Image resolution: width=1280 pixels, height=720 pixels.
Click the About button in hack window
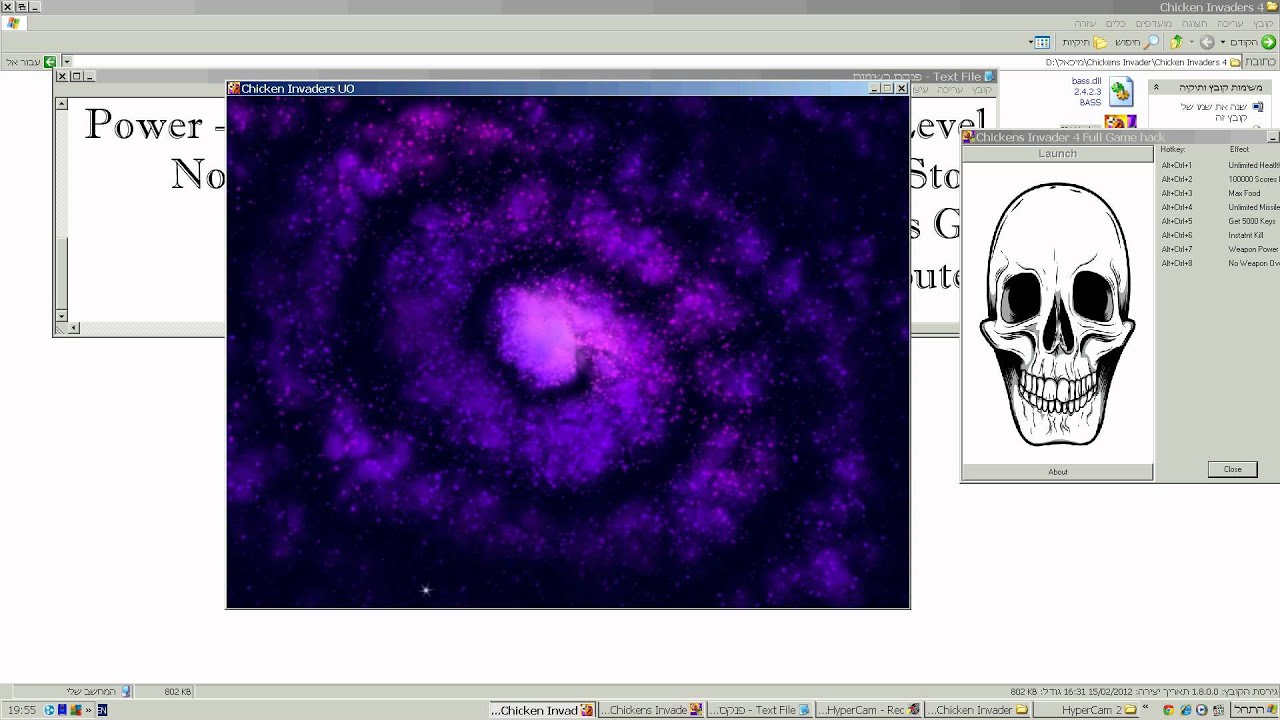pyautogui.click(x=1057, y=472)
